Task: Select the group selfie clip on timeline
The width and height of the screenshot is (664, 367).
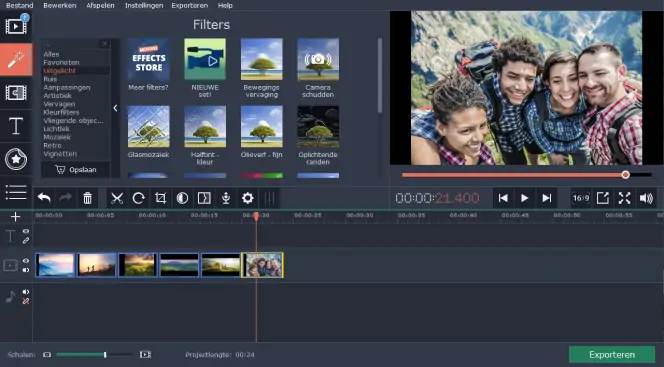Action: (262, 265)
